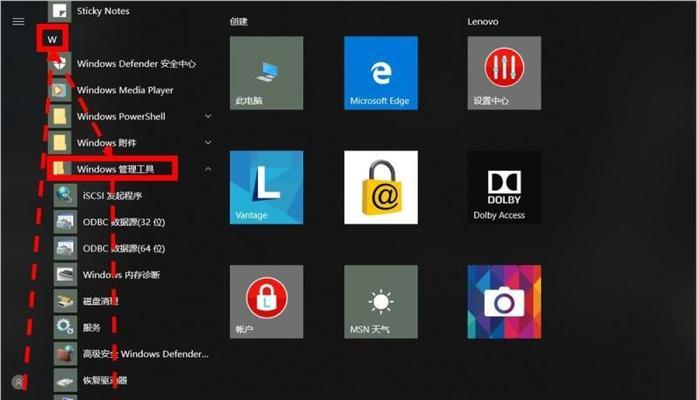The width and height of the screenshot is (697, 400).
Task: Open 高级安全 Windows Defender firewall icon
Action: point(65,354)
